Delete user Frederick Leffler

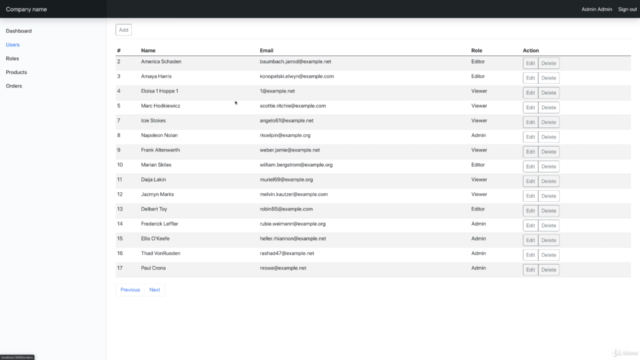(549, 225)
